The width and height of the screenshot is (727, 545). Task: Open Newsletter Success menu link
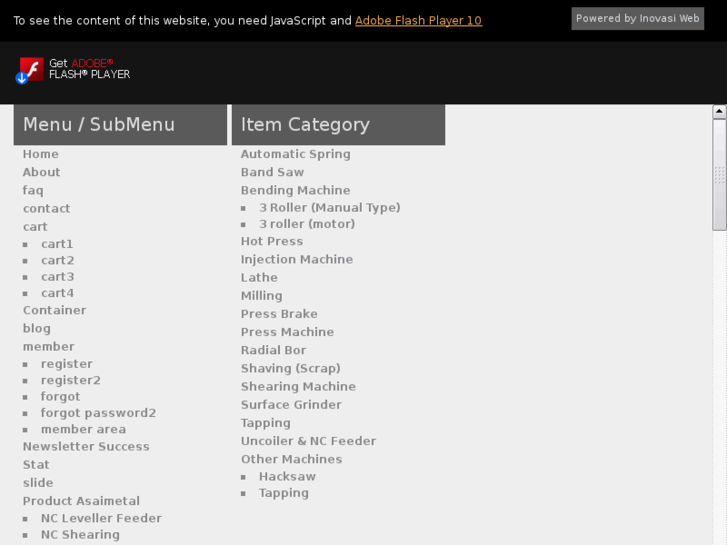(86, 446)
